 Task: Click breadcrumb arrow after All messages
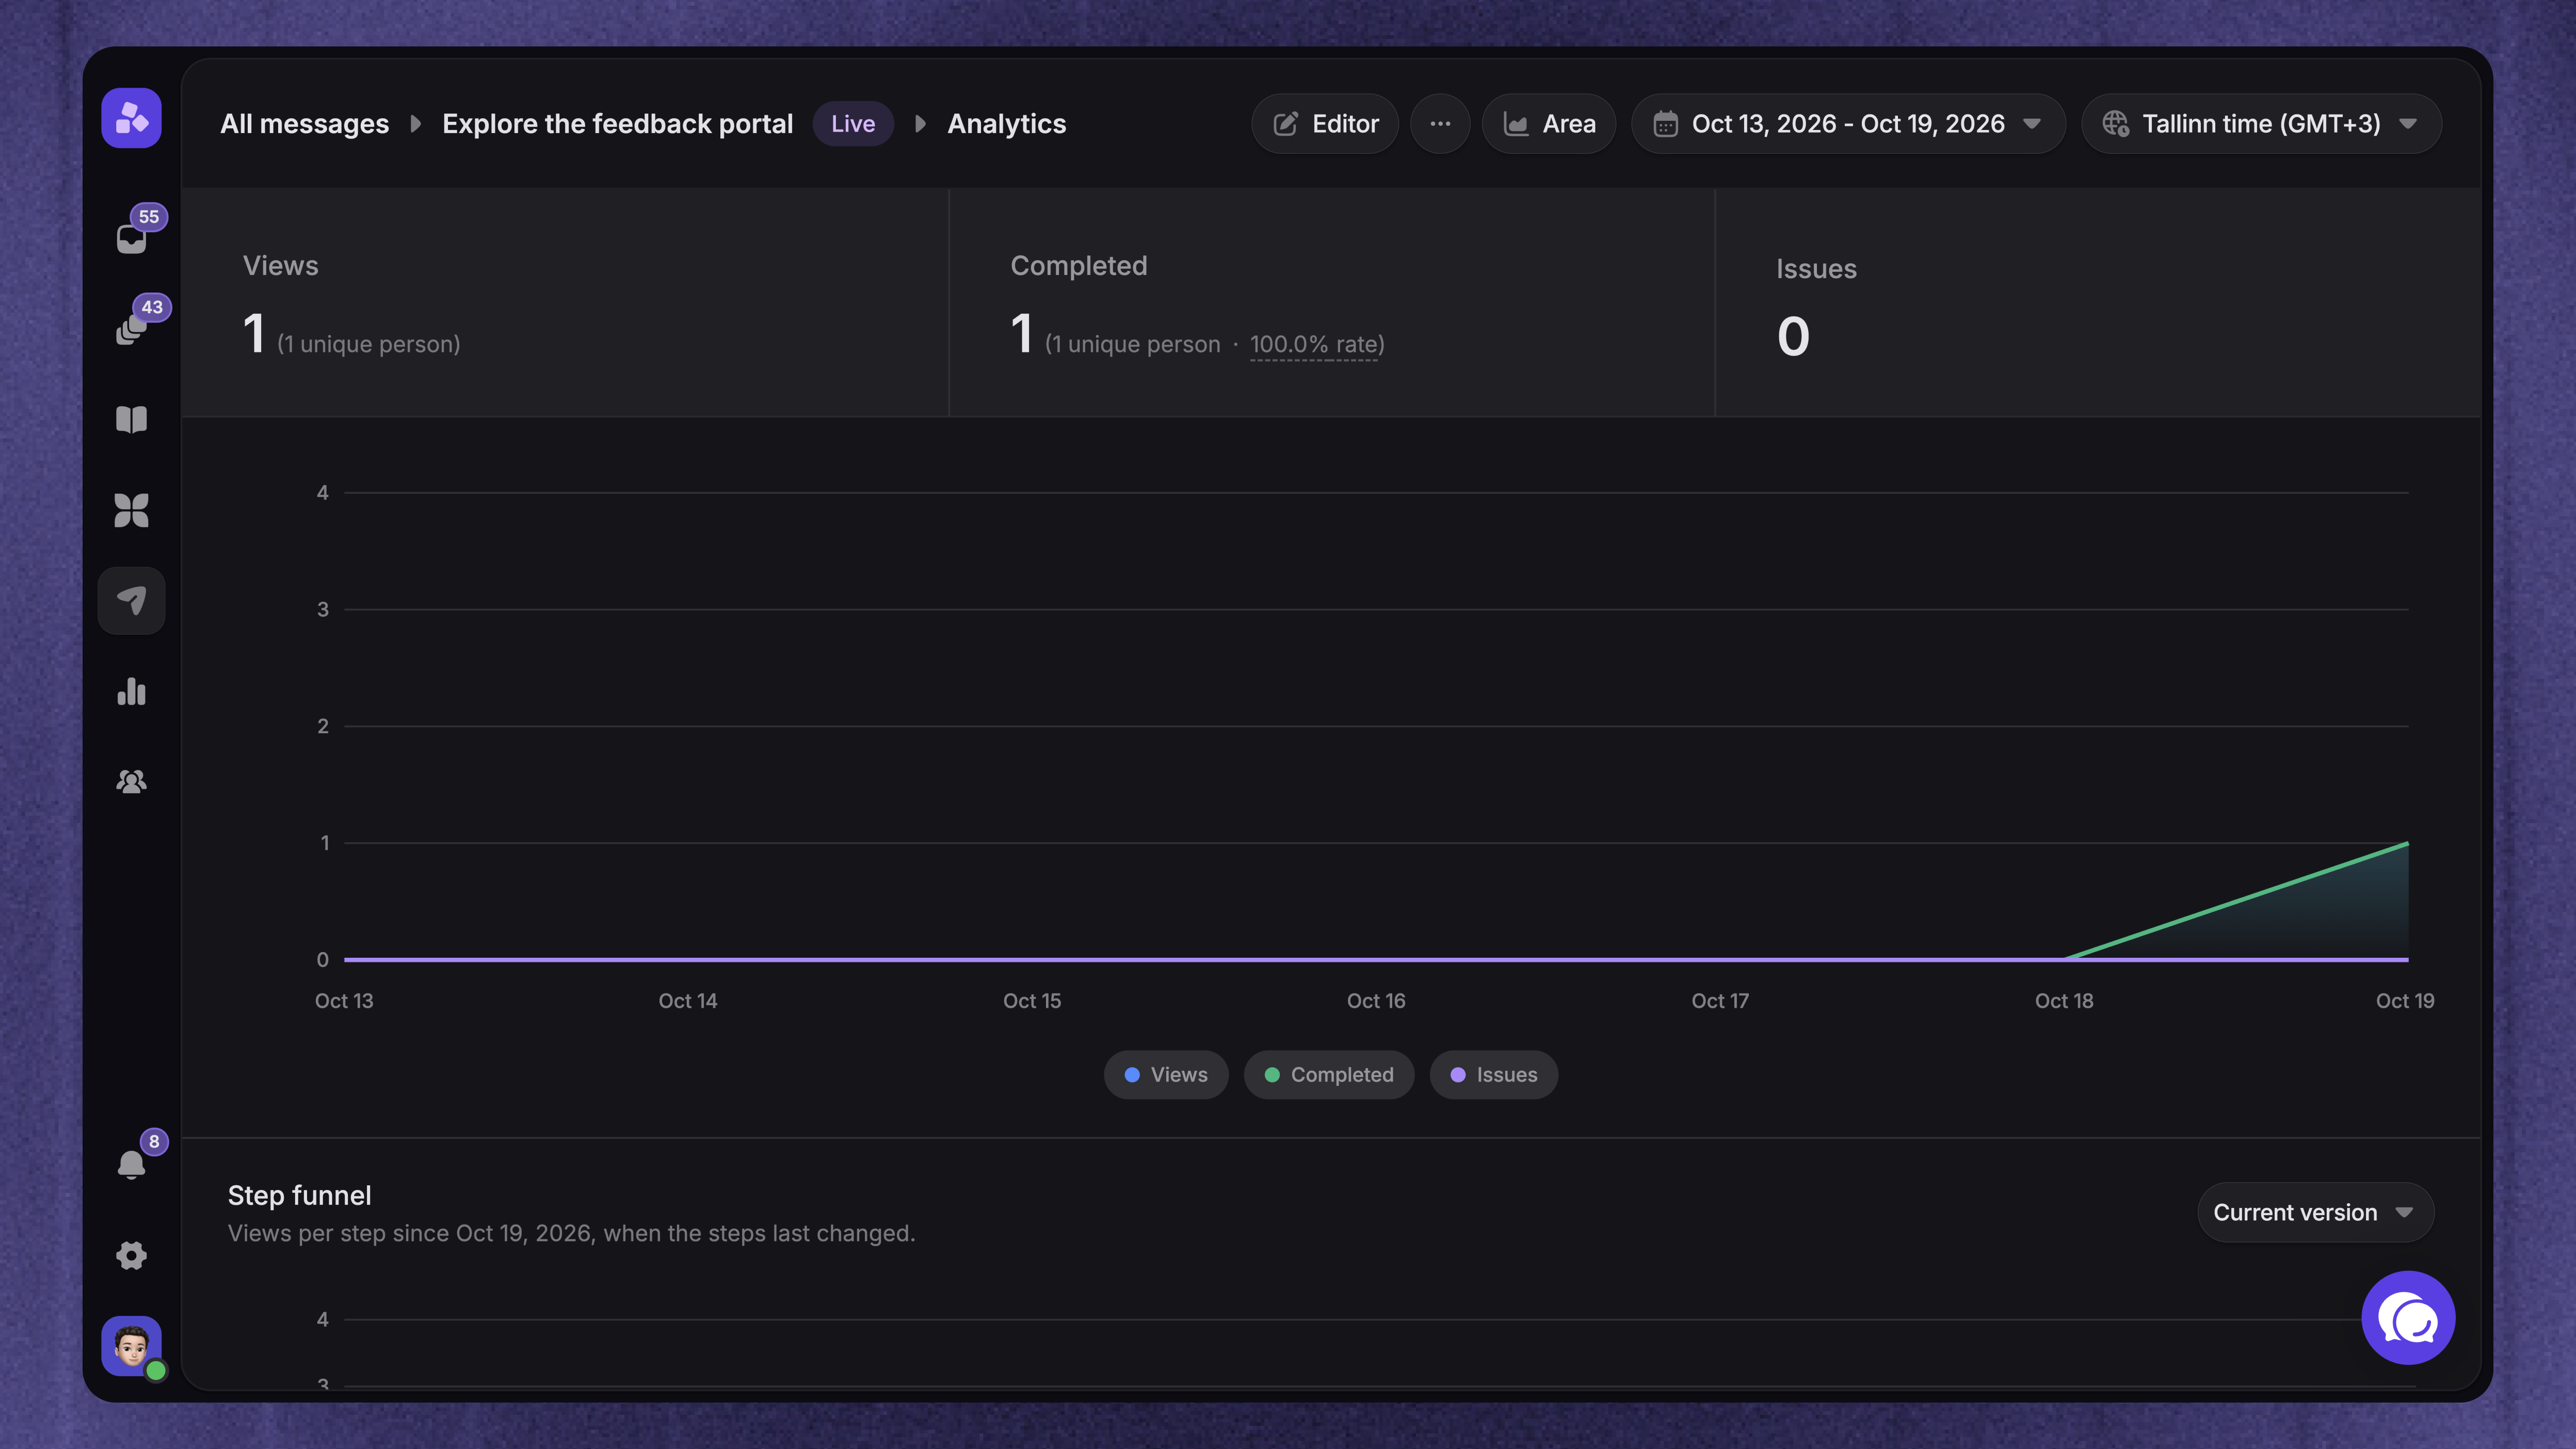tap(416, 124)
